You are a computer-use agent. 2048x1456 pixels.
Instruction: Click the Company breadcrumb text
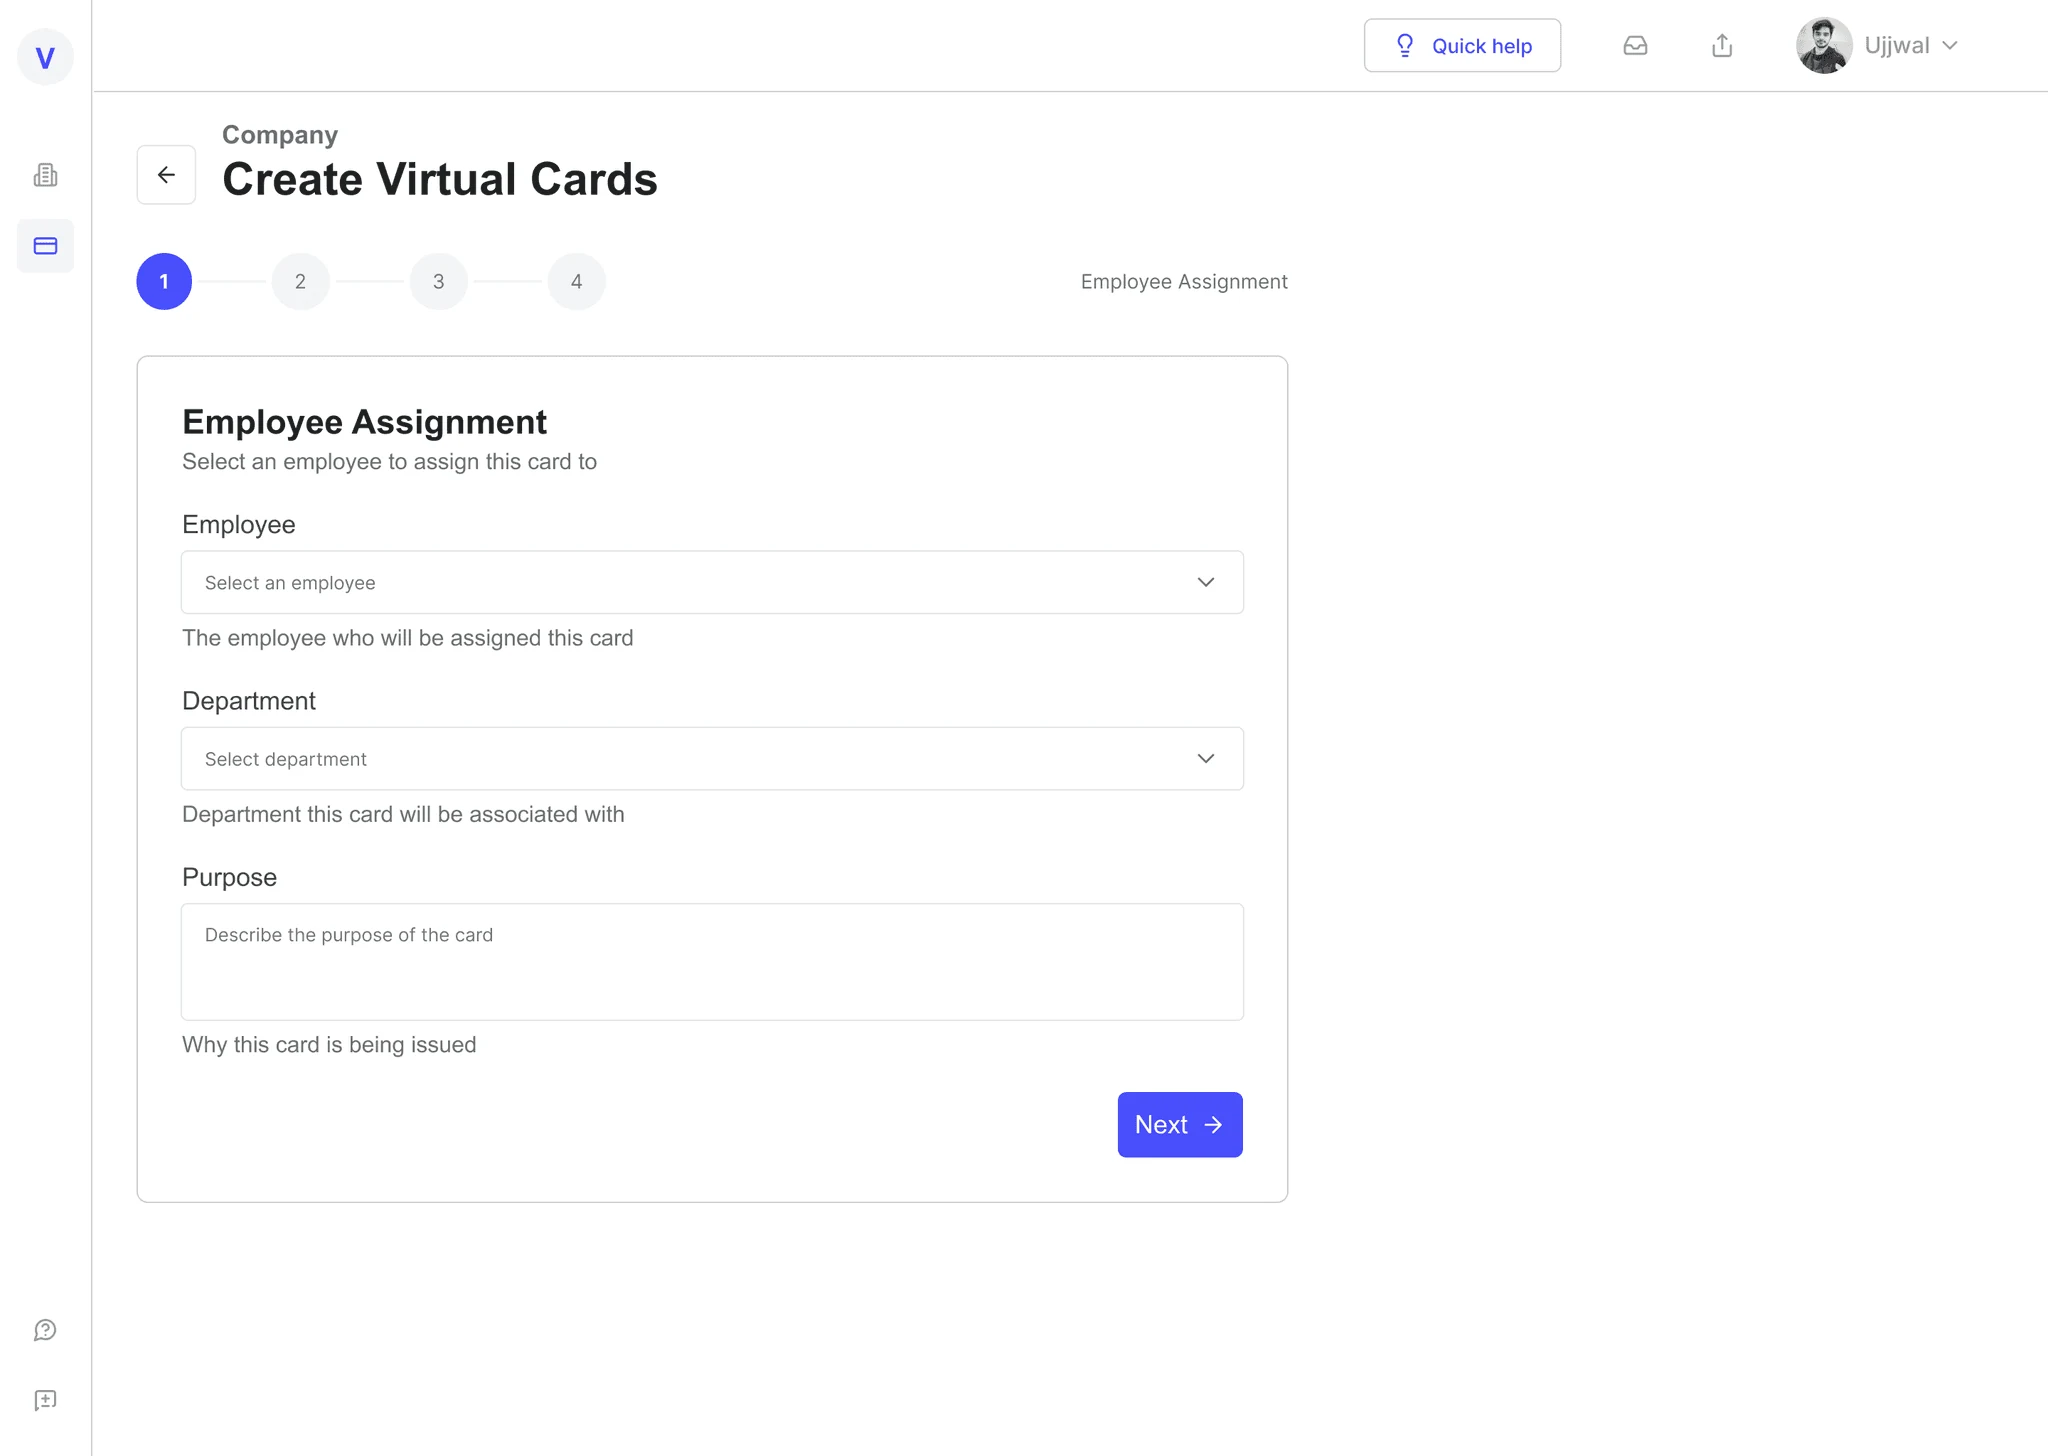point(280,134)
